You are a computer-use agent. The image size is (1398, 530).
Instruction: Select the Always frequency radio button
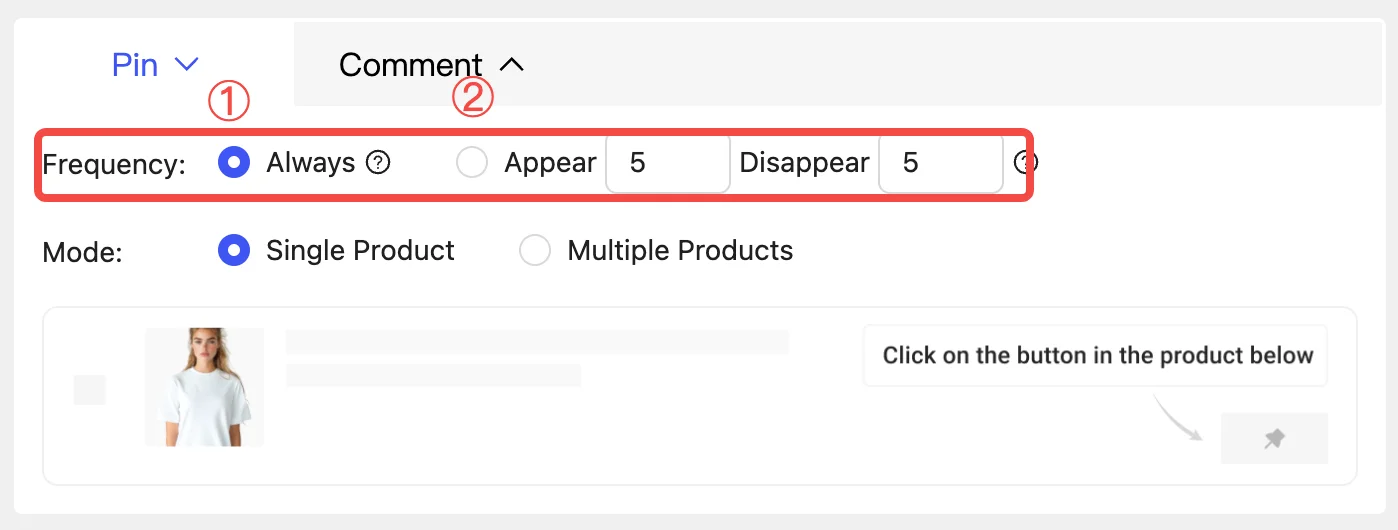point(234,163)
